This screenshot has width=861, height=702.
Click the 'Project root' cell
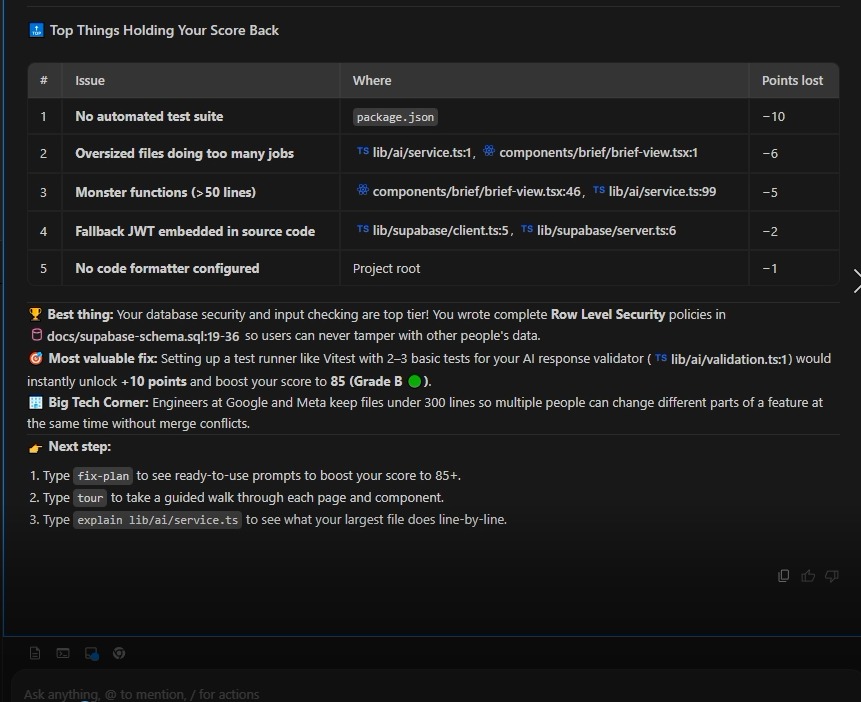pyautogui.click(x=386, y=269)
